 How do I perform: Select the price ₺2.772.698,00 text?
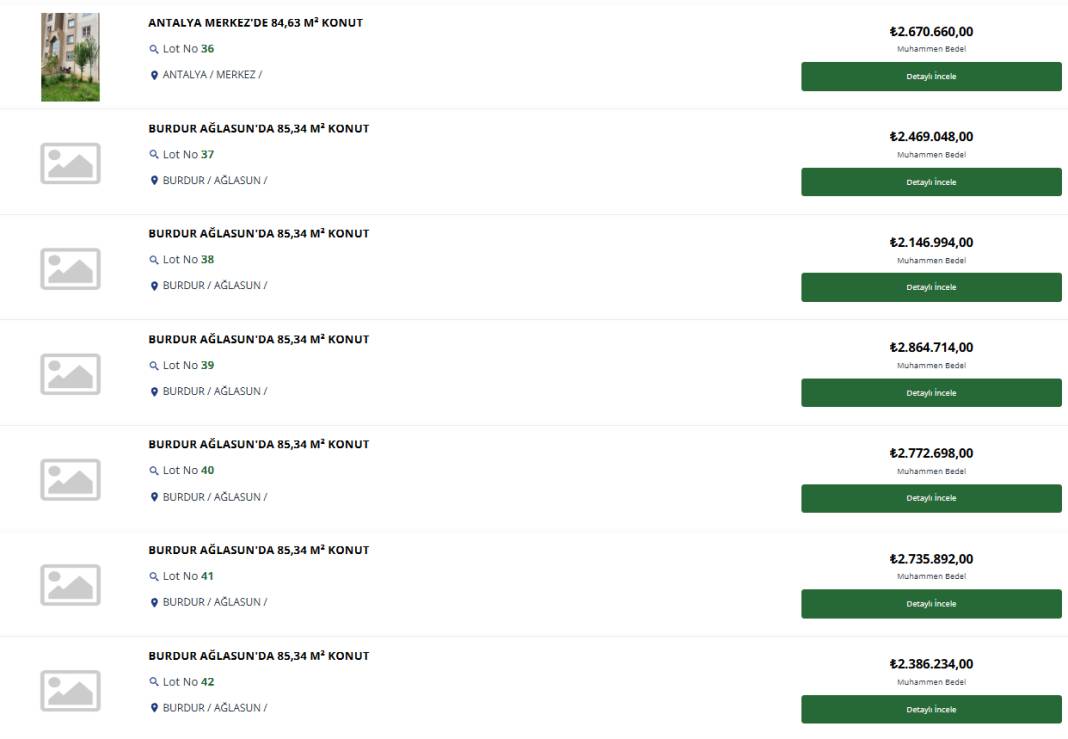[931, 453]
